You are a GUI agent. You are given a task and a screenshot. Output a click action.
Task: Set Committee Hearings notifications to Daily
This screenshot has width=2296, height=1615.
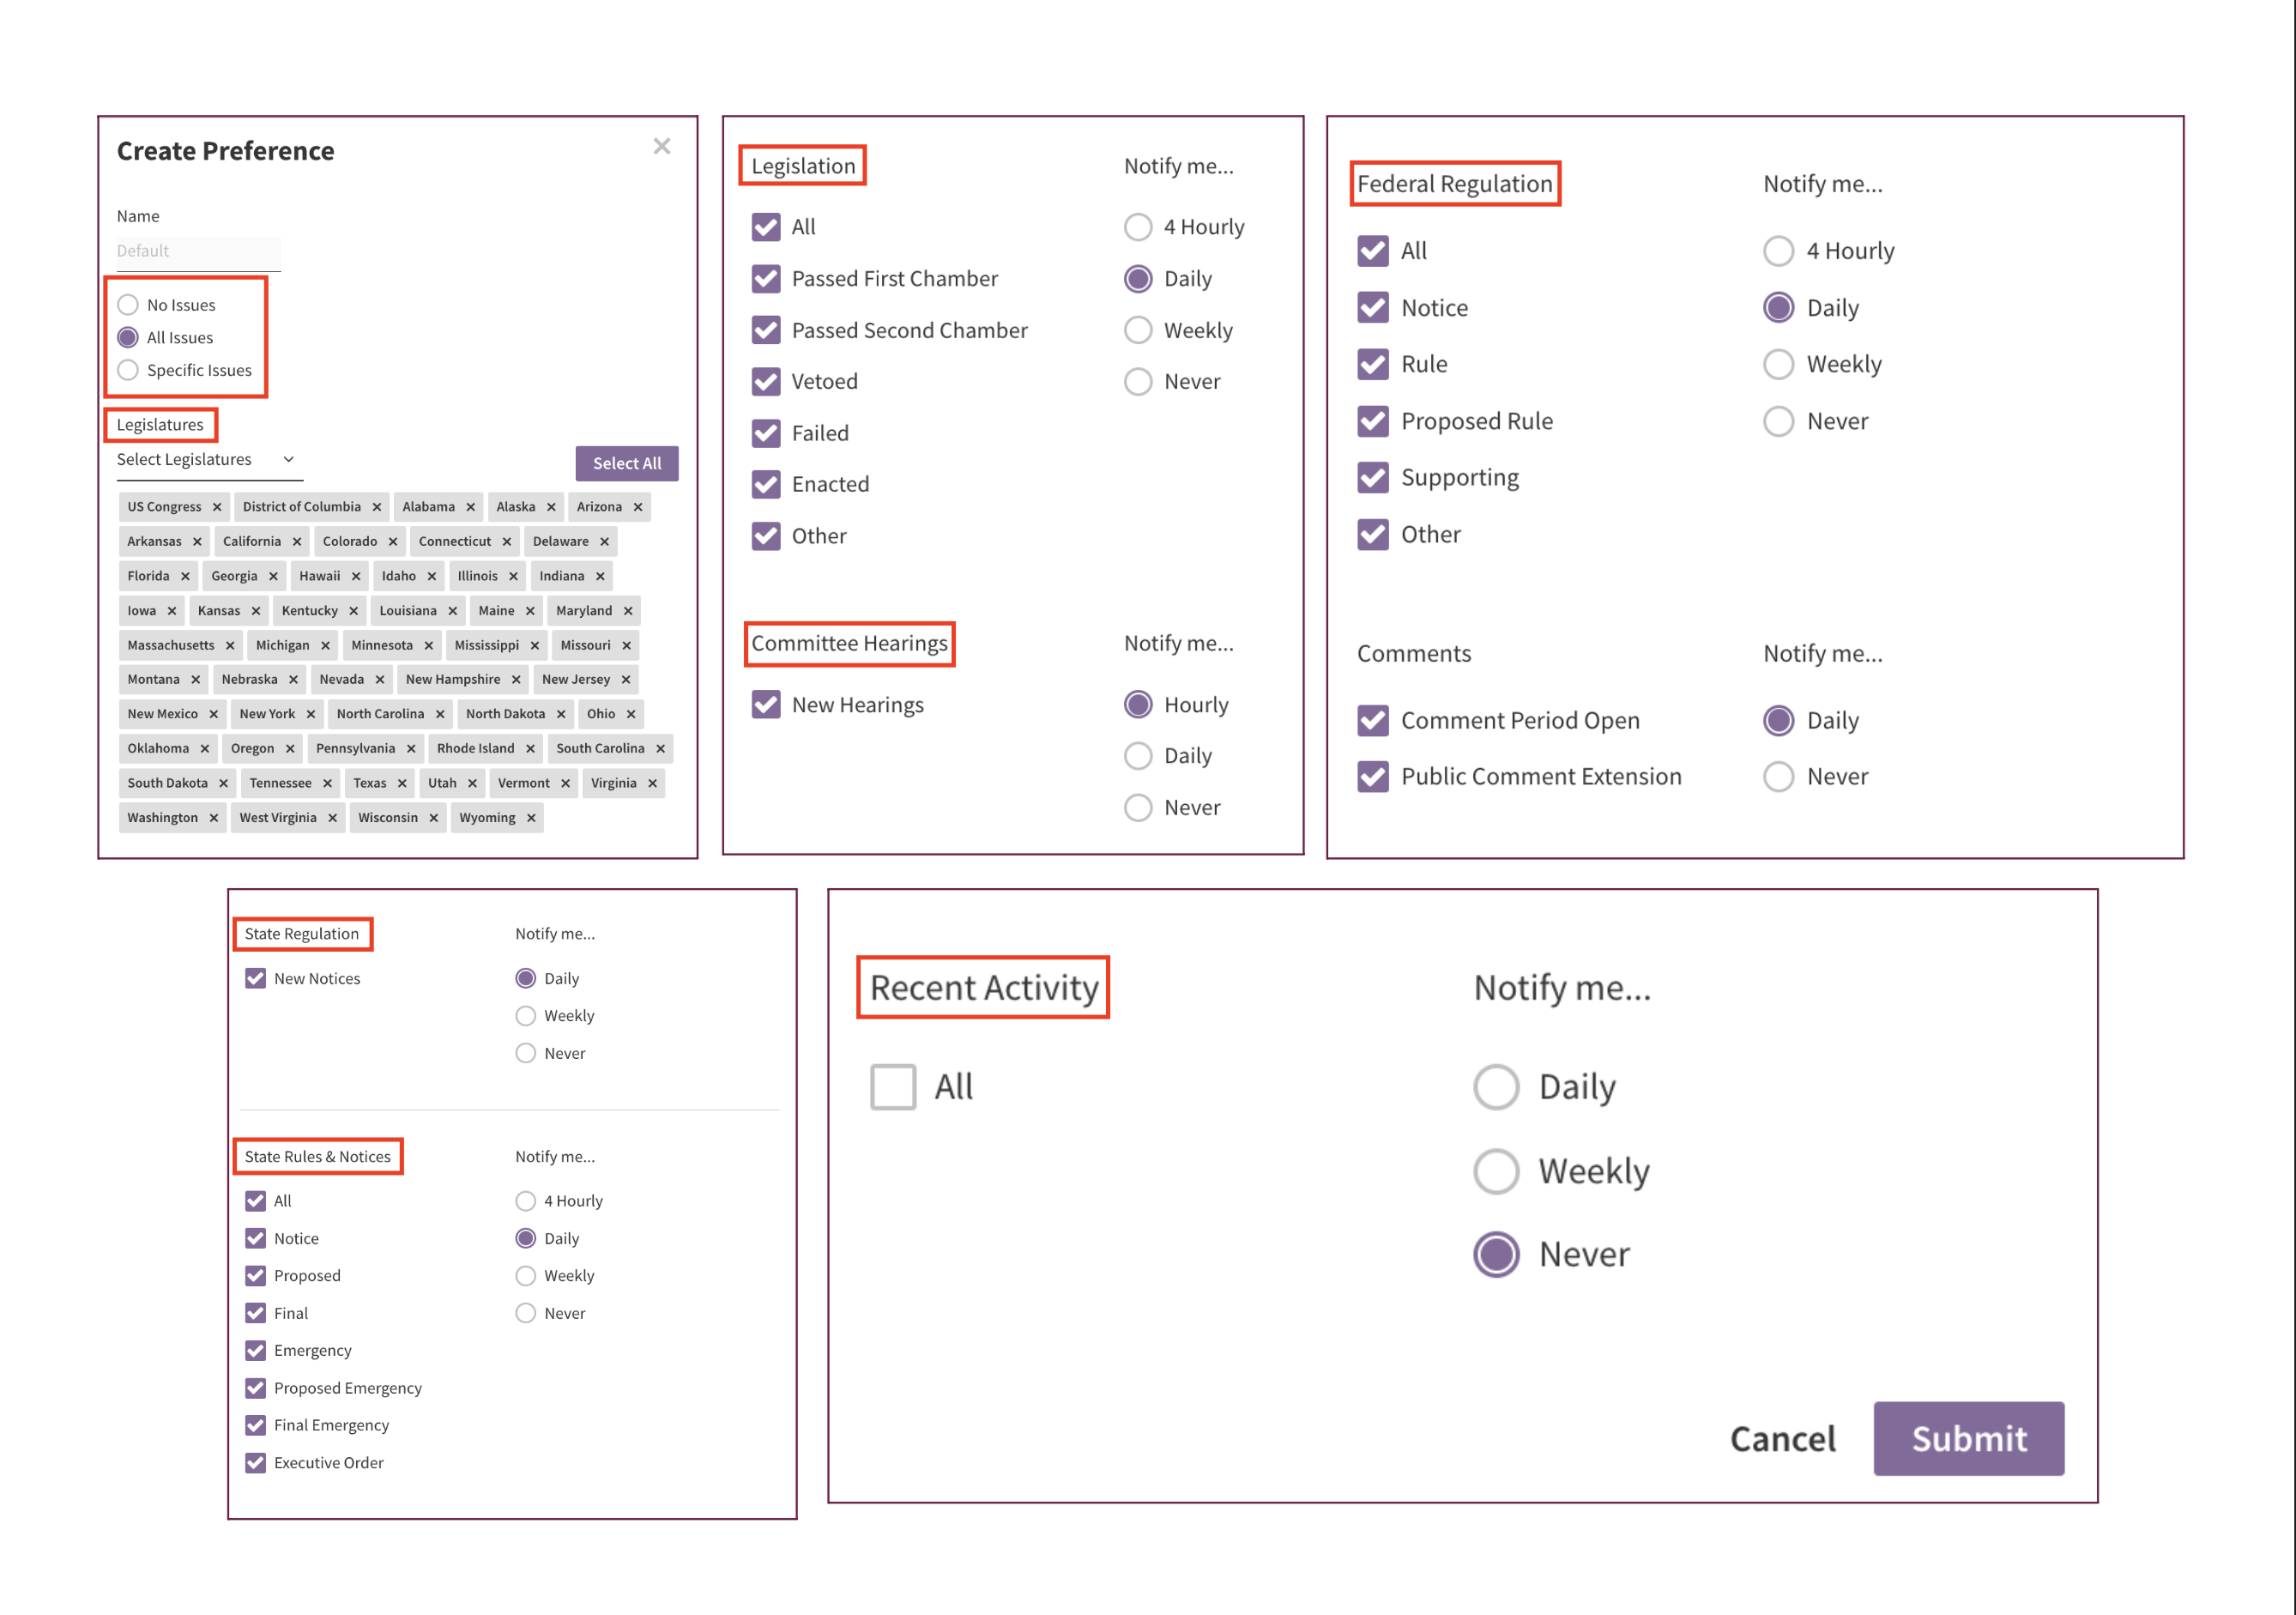point(1138,756)
